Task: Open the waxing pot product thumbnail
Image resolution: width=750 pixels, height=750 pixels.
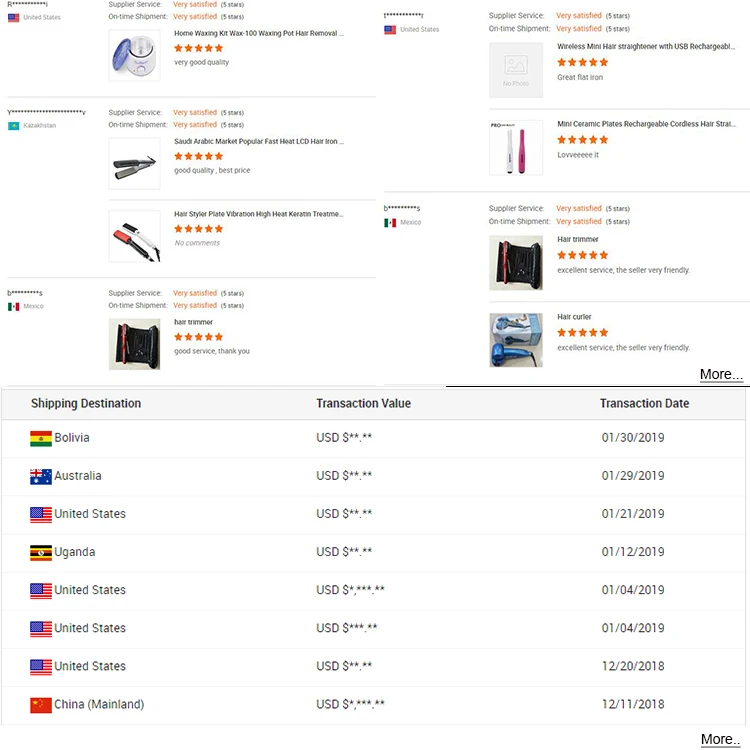Action: [134, 56]
